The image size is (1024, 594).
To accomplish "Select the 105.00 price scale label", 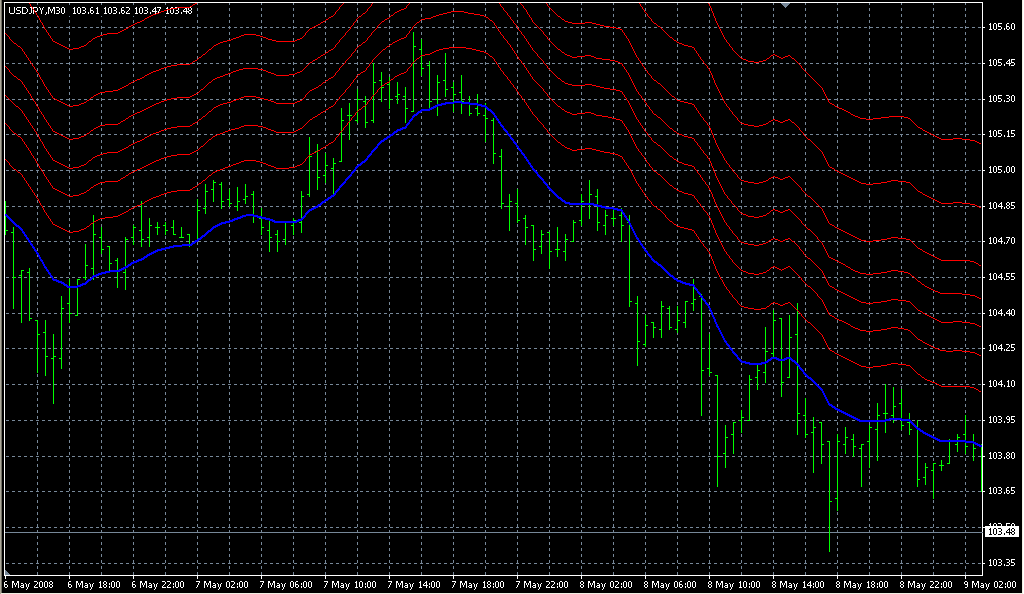I will [x=1001, y=170].
